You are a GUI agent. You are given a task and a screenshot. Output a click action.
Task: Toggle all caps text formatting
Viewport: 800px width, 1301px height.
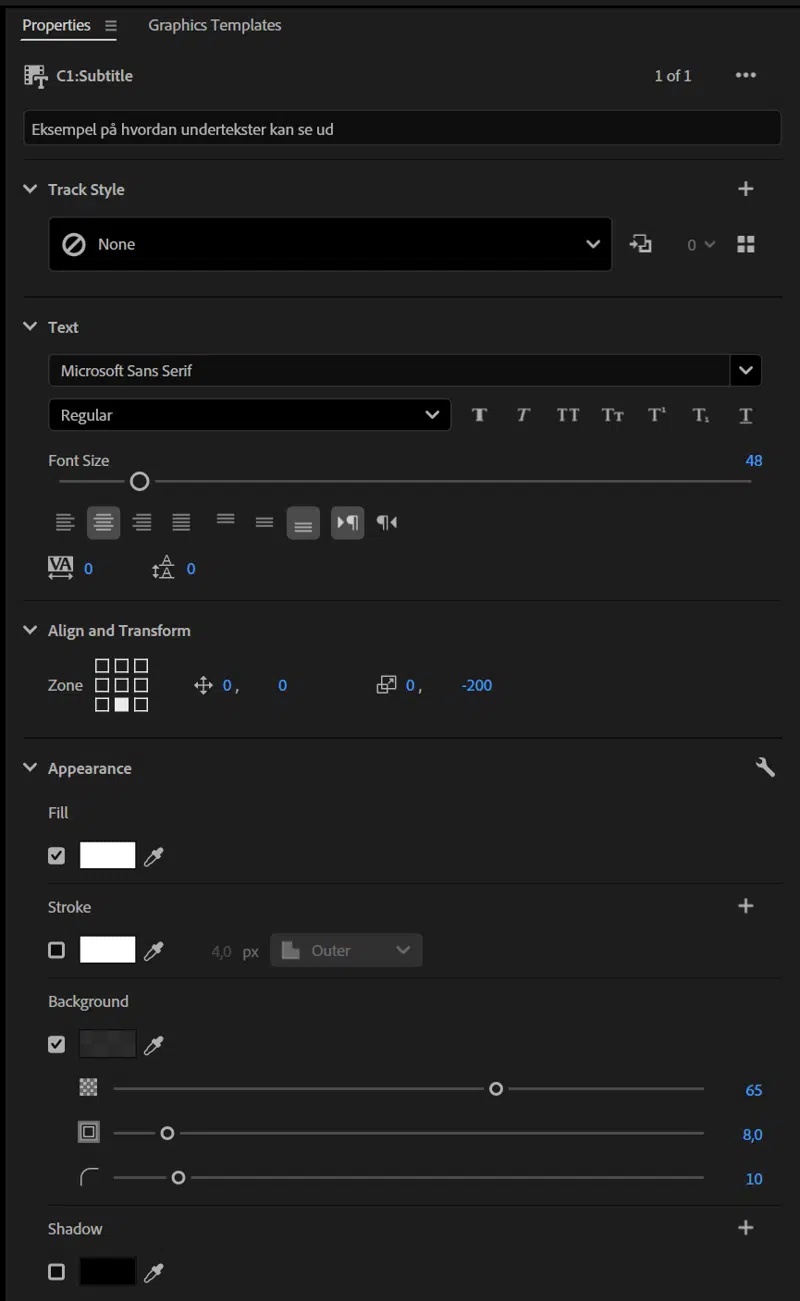point(567,414)
